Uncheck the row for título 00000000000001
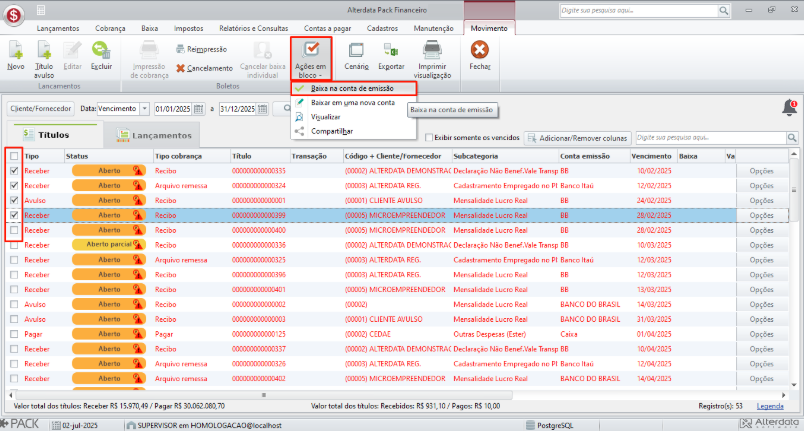This screenshot has width=804, height=431. 14,200
